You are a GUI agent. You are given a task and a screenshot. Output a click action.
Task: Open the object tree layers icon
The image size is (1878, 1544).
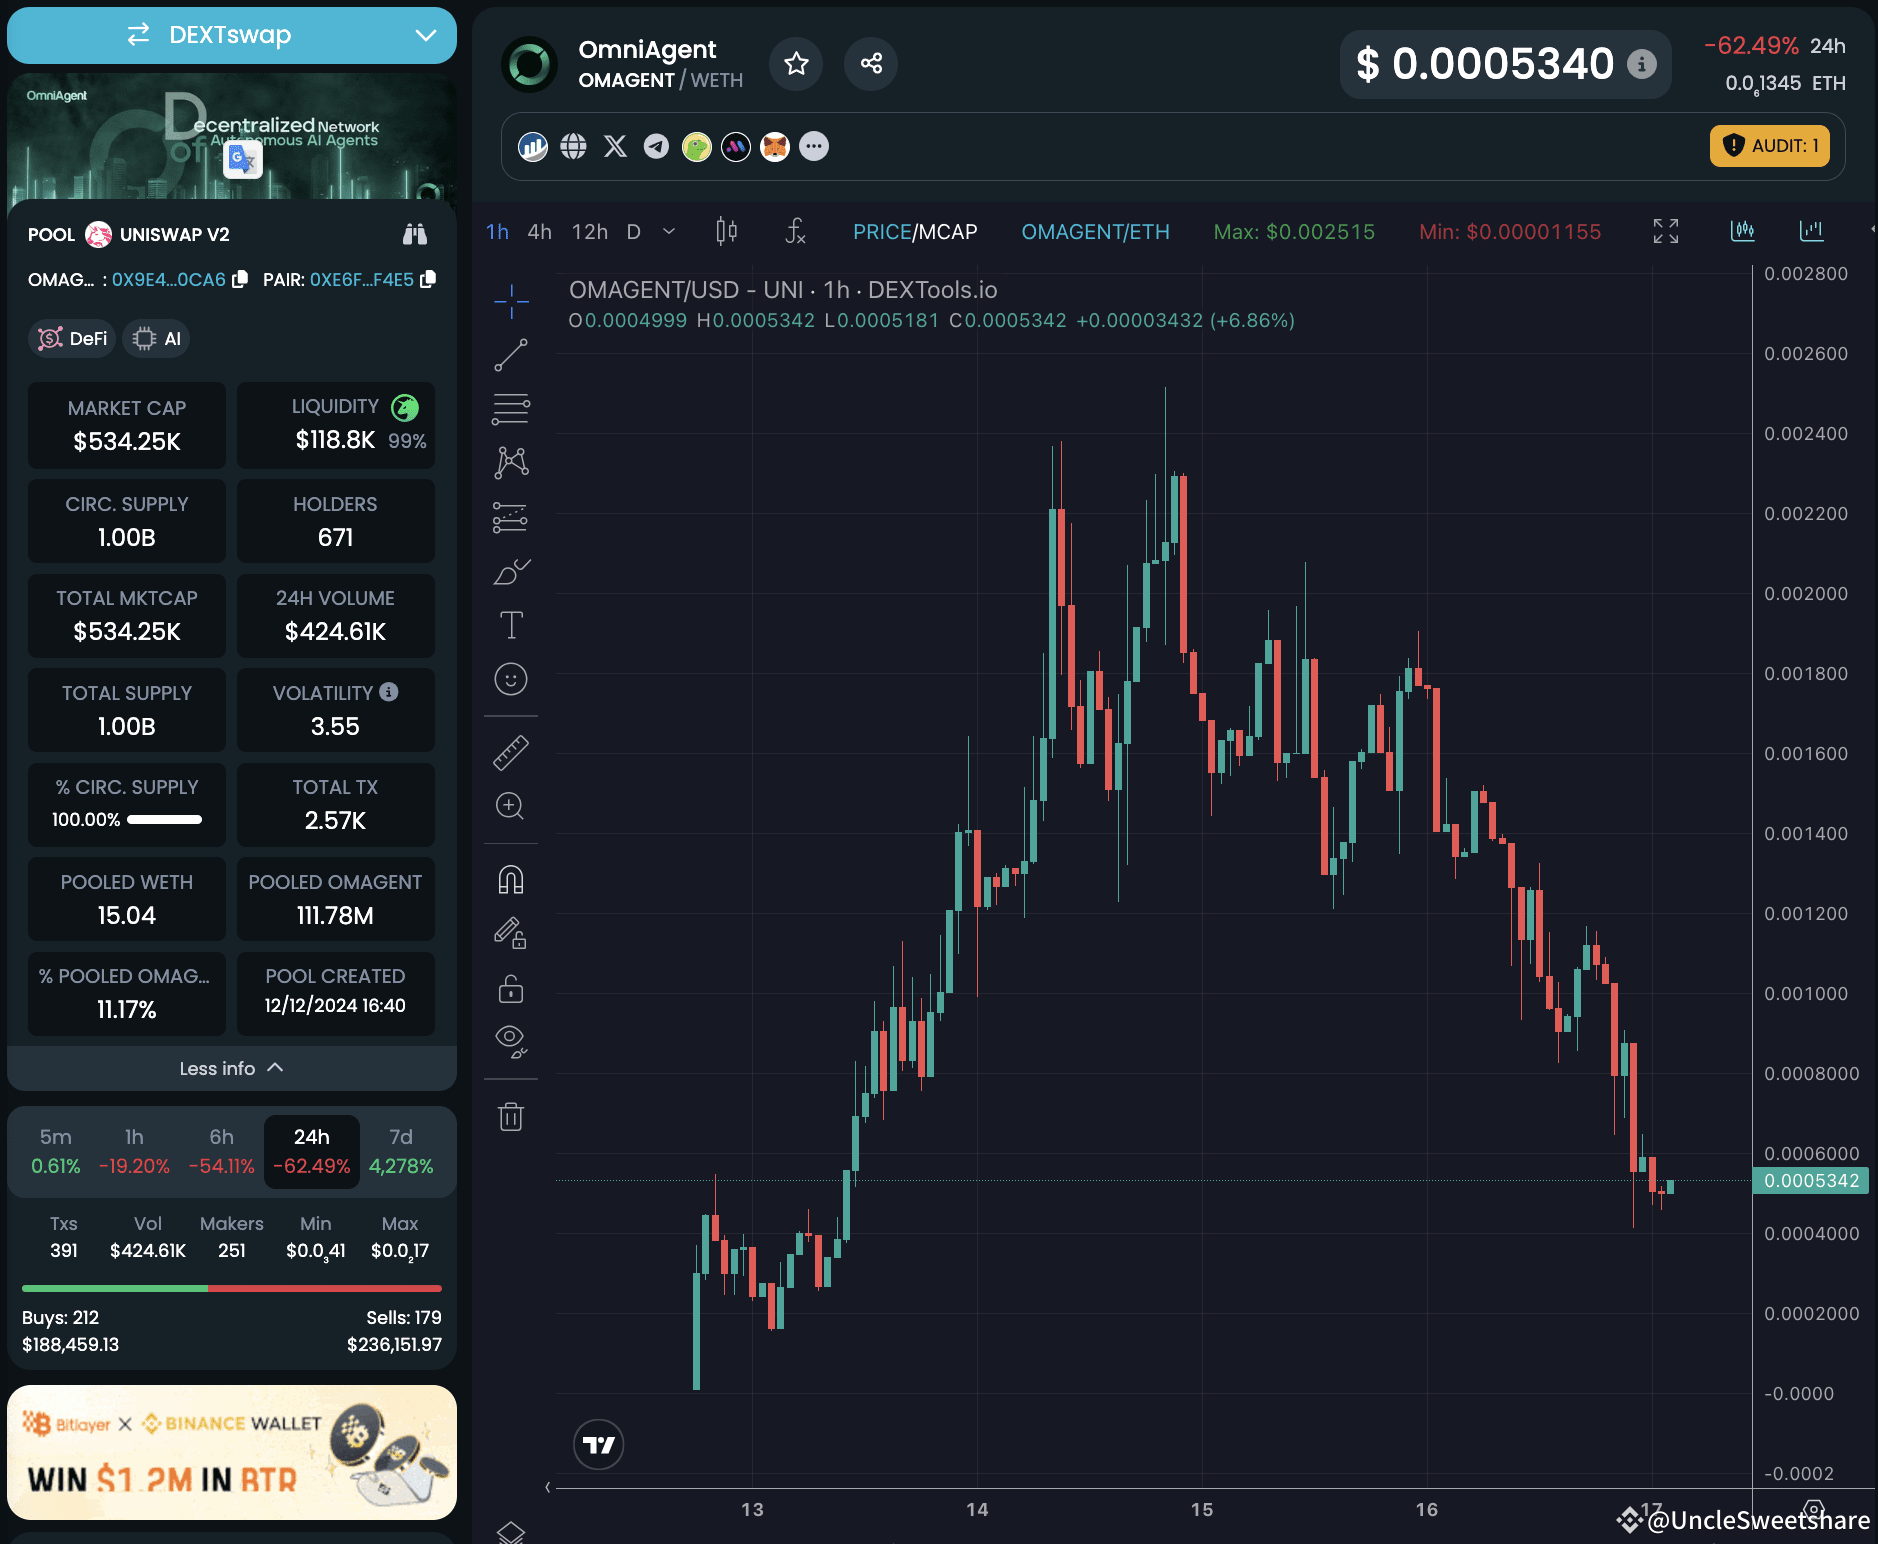pyautogui.click(x=511, y=1532)
